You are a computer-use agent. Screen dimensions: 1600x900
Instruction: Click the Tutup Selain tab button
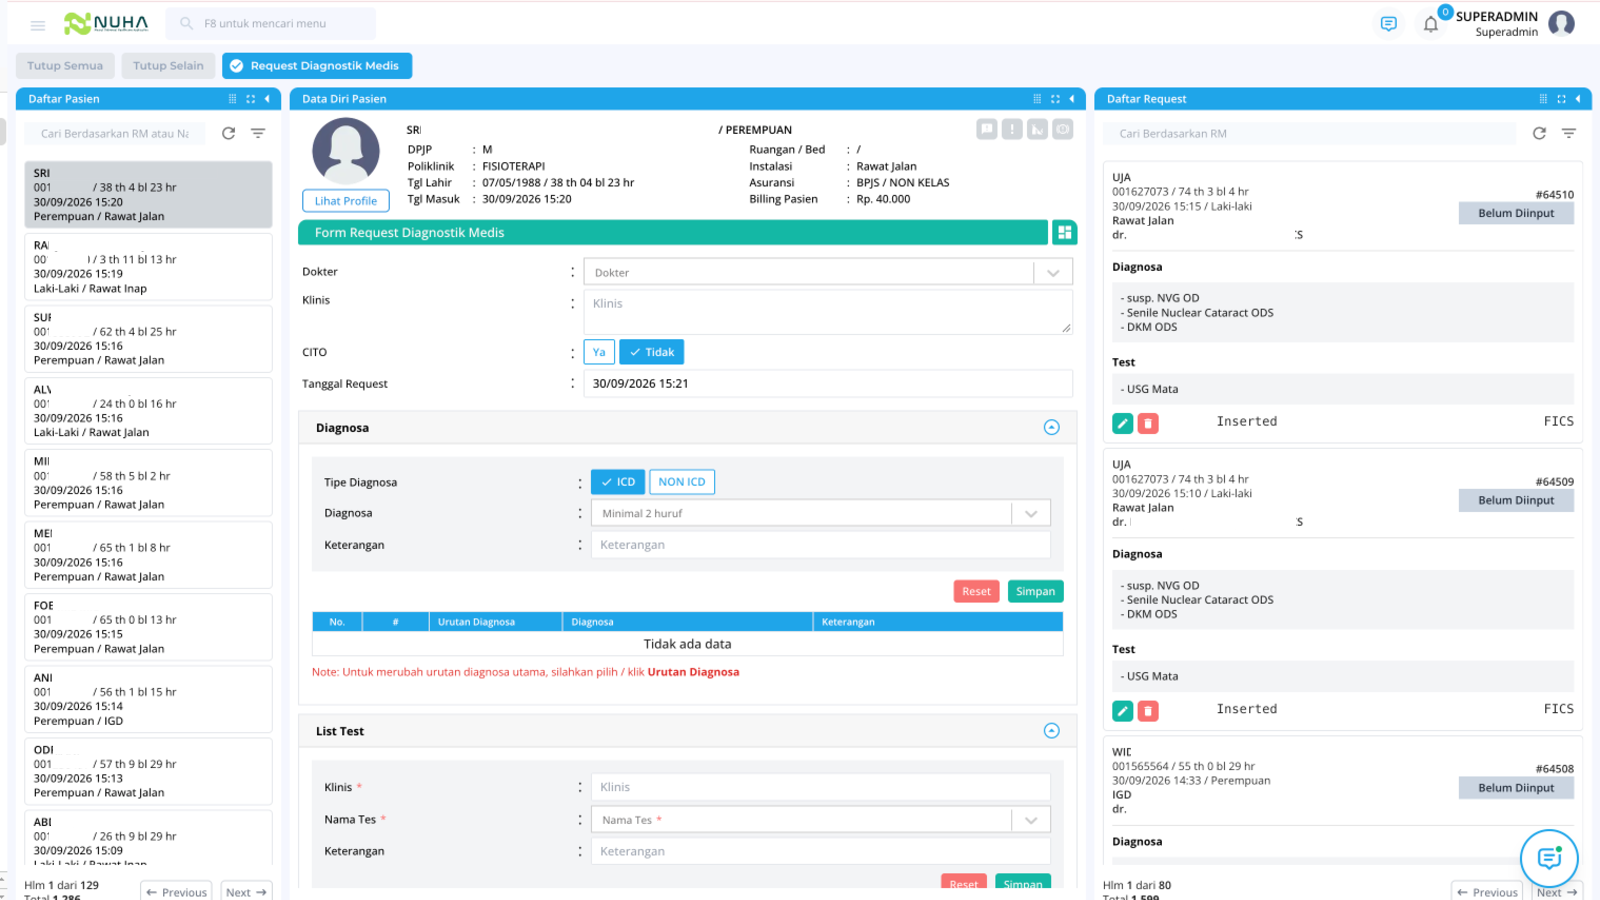pyautogui.click(x=168, y=66)
